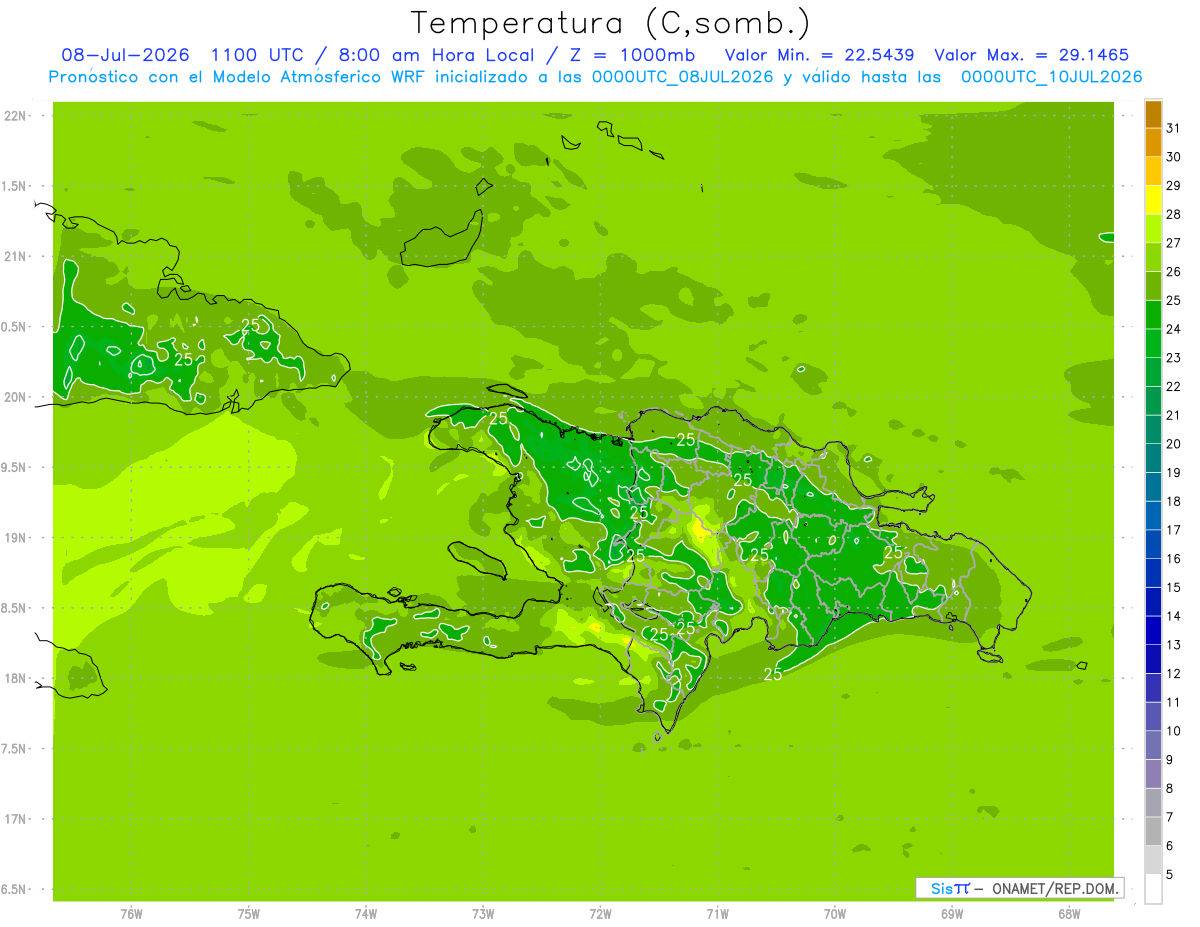Image resolution: width=1200 pixels, height=927 pixels.
Task: Pick the green swatch between 24 and 25
Action: [x=1154, y=315]
